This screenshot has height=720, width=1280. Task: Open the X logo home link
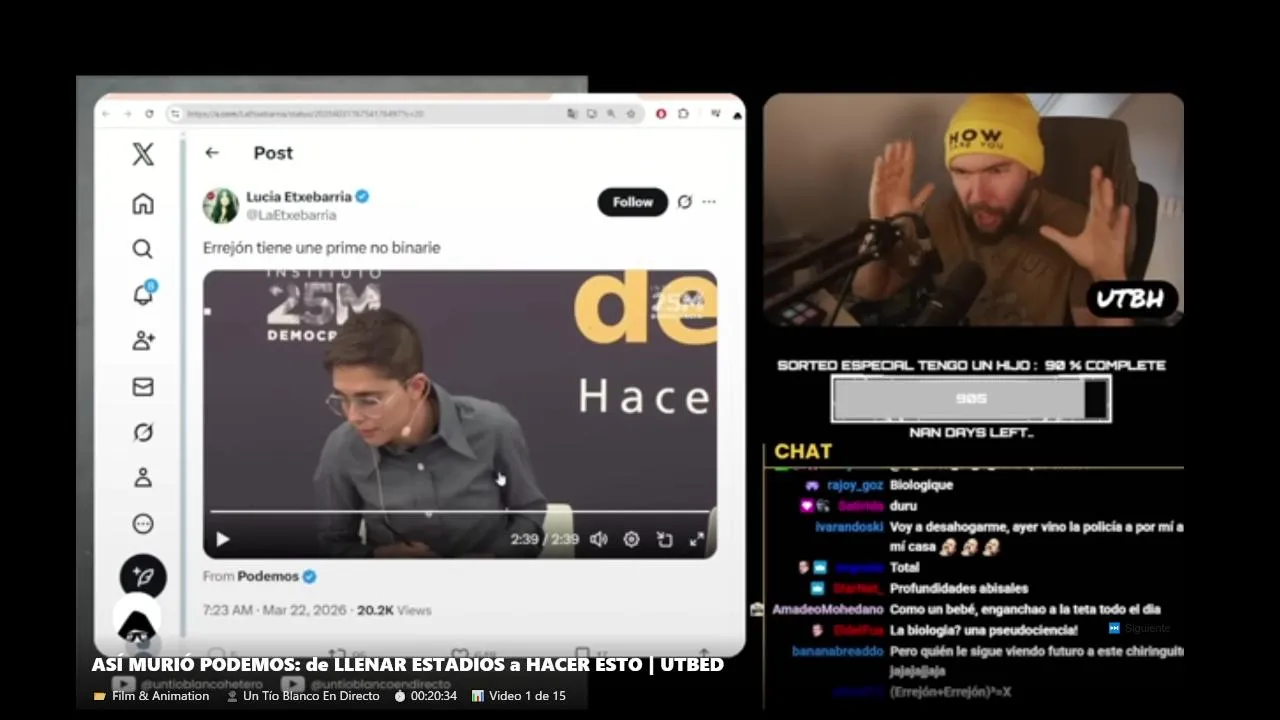[x=143, y=154]
